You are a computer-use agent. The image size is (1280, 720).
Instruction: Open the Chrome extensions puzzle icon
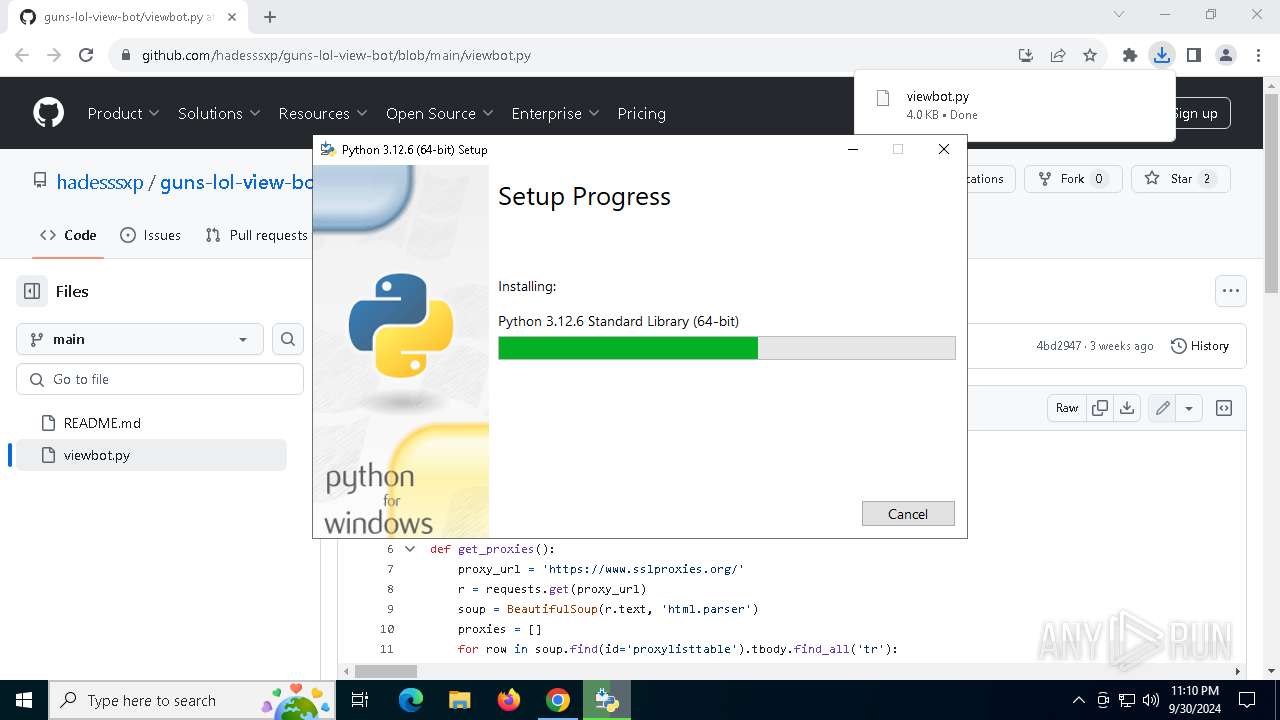pyautogui.click(x=1130, y=55)
